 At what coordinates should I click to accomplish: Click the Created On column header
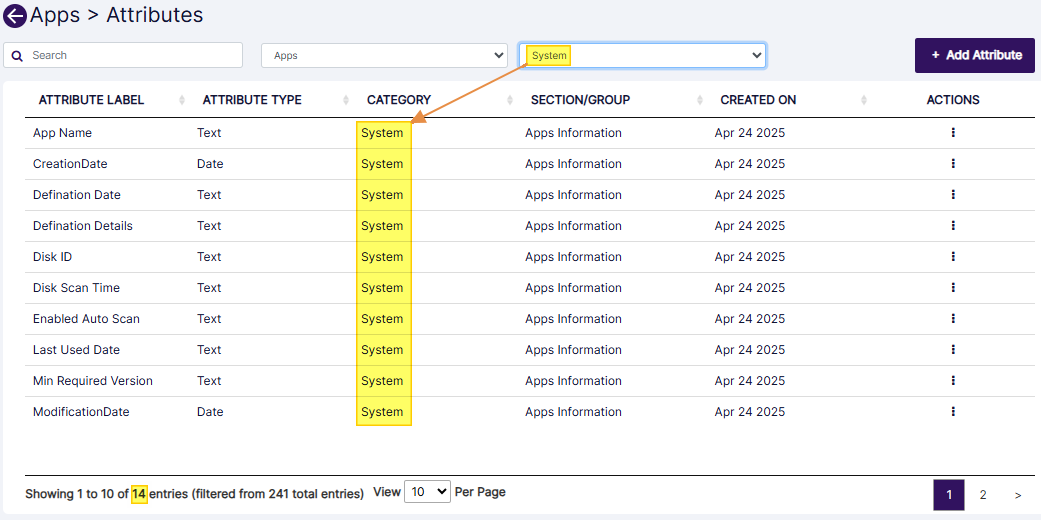point(758,100)
